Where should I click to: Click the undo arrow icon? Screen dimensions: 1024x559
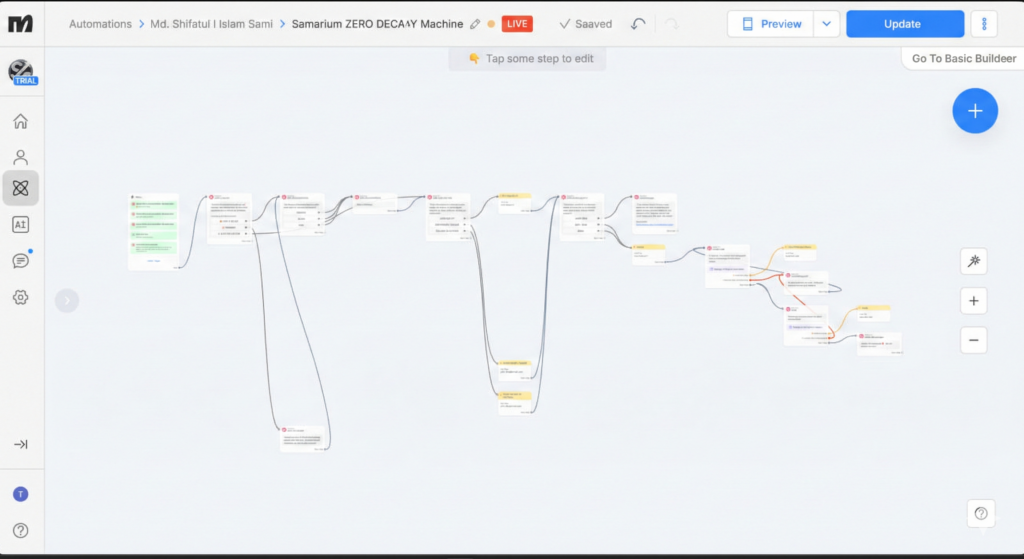point(638,24)
